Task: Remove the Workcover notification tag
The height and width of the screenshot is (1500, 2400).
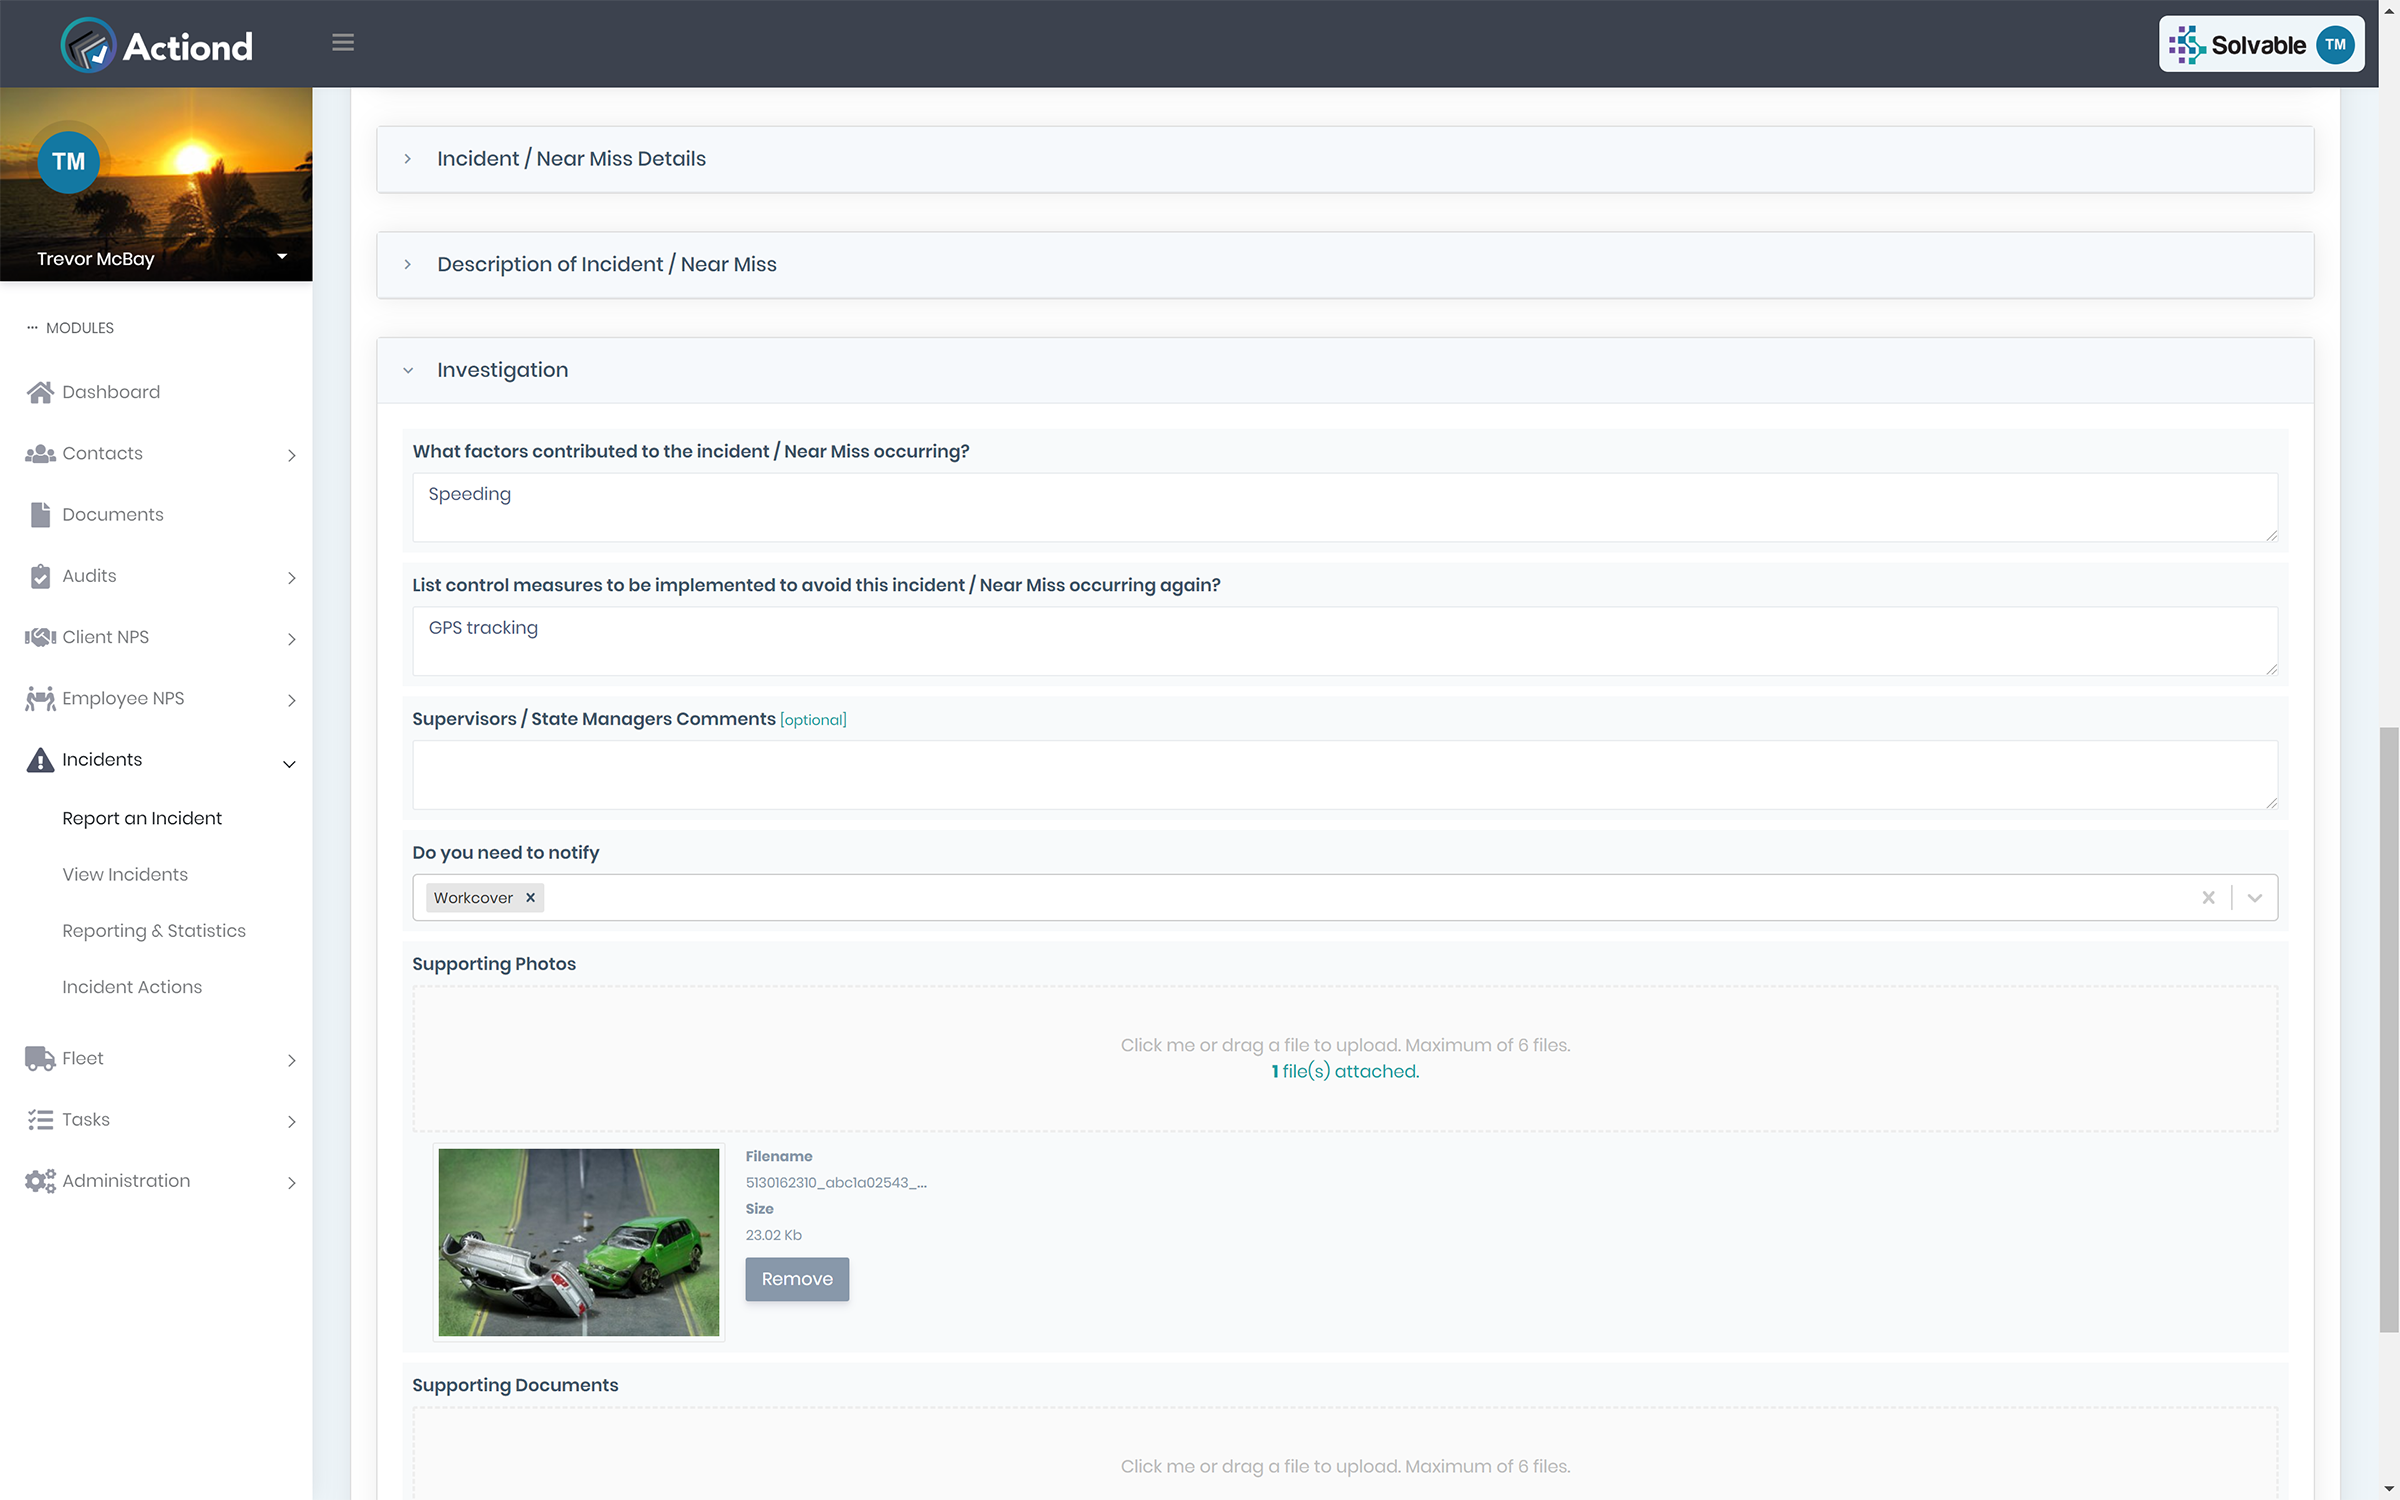Action: pos(530,897)
